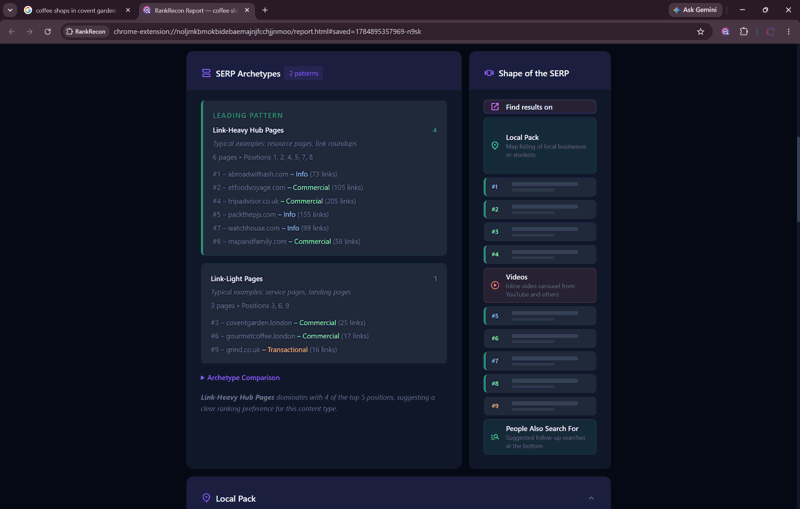Open the browser Extensions puzzle icon

tap(744, 32)
